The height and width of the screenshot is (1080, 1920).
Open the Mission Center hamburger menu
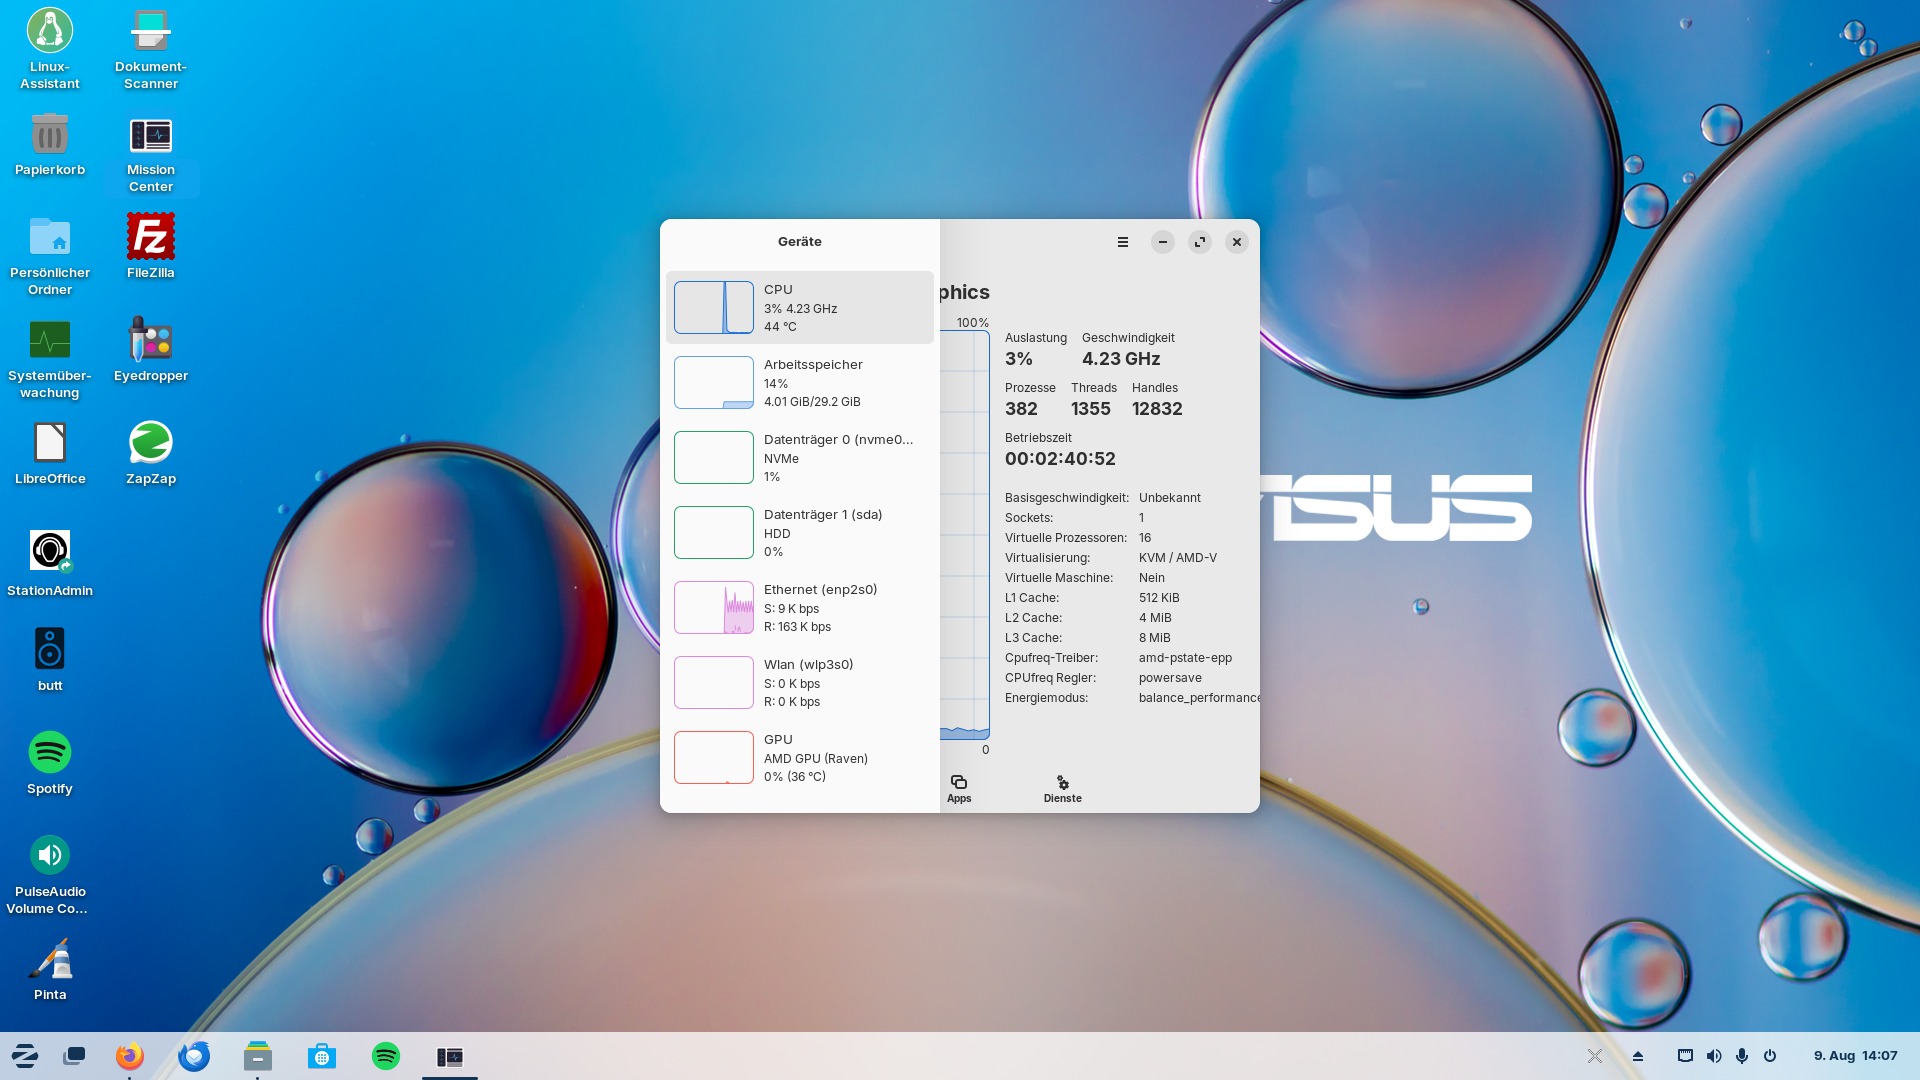pos(1123,242)
